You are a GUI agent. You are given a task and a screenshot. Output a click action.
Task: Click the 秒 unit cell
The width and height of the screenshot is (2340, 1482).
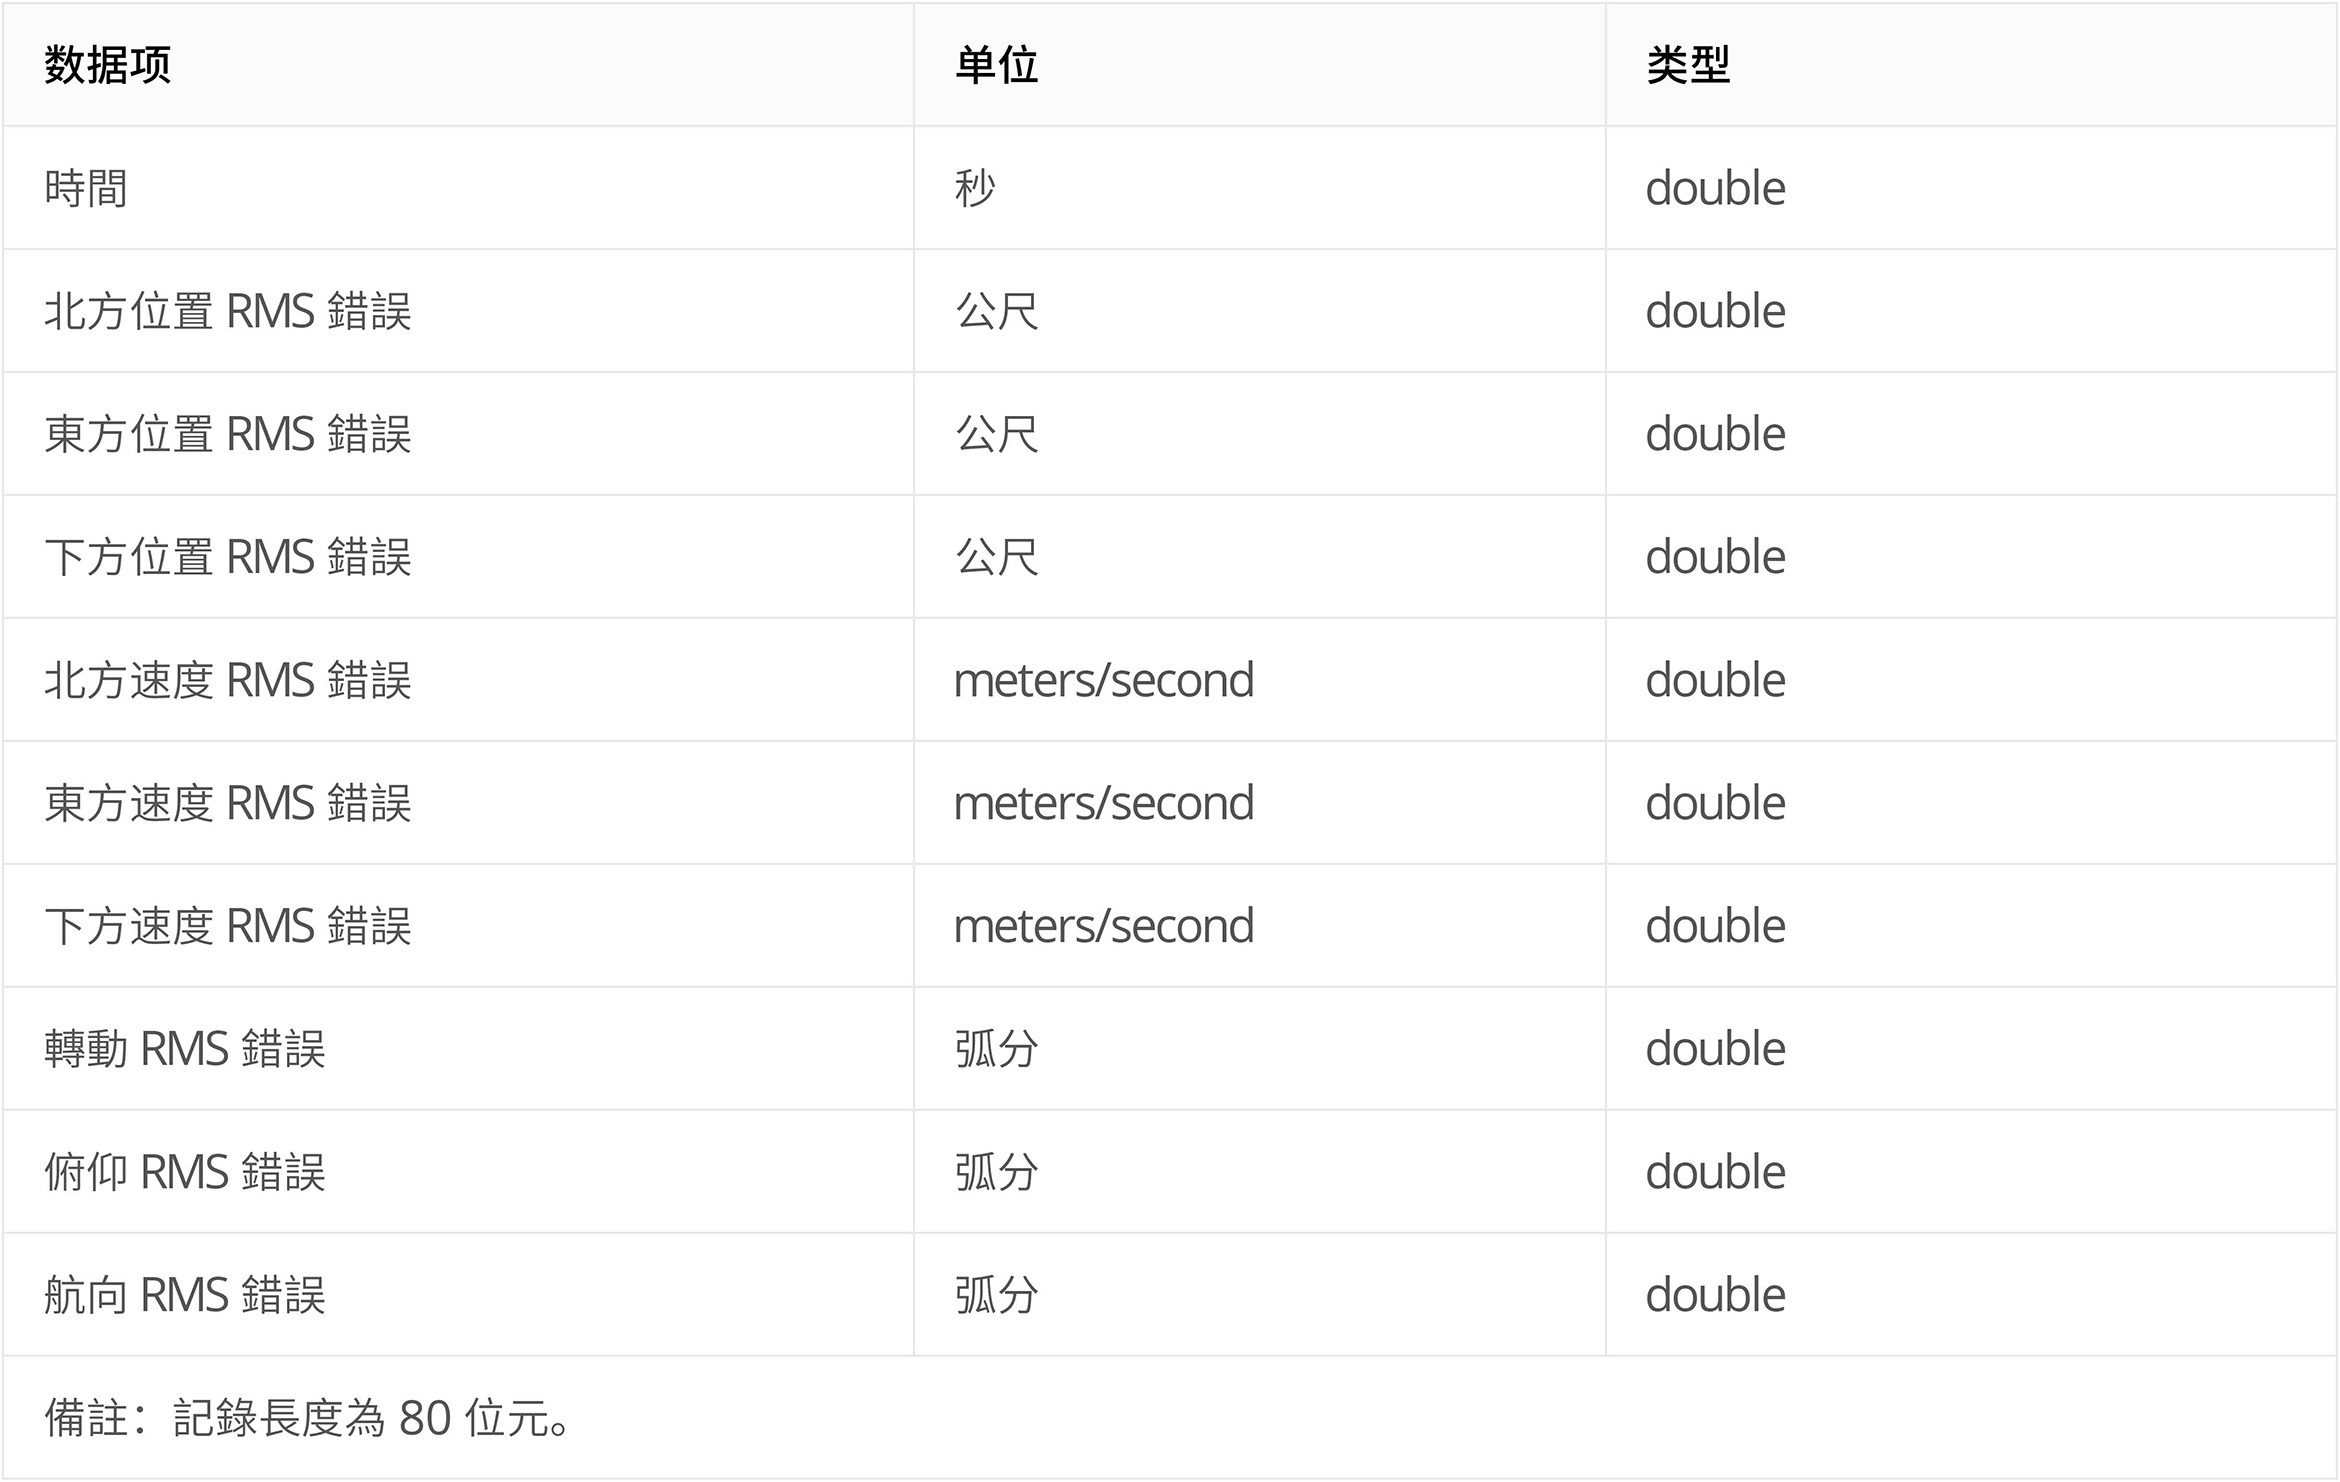coord(975,188)
